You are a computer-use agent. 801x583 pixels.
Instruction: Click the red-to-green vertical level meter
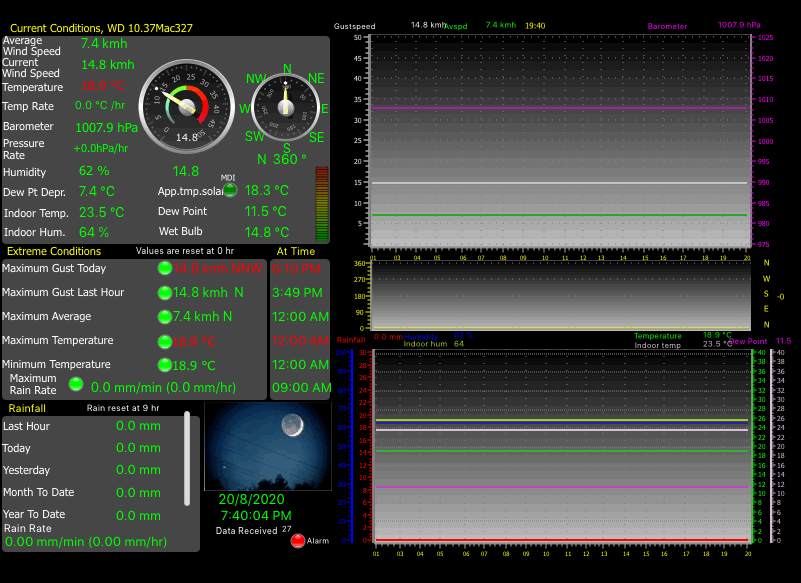pos(321,203)
